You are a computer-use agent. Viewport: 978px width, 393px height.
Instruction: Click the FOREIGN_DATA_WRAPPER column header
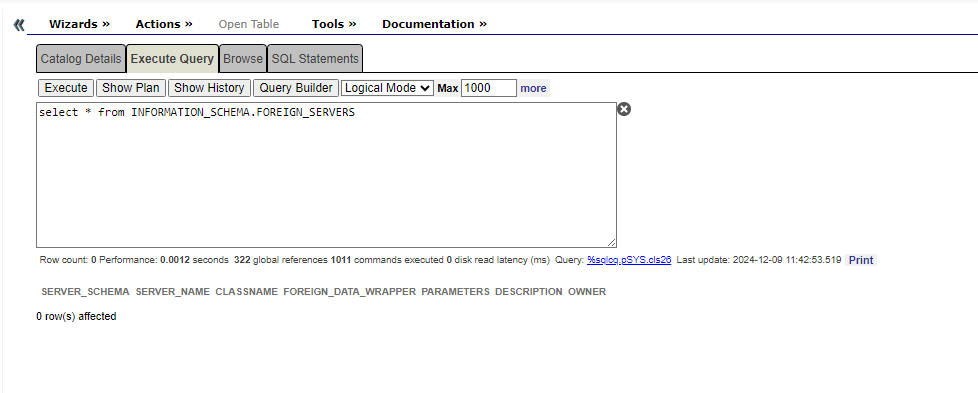349,291
